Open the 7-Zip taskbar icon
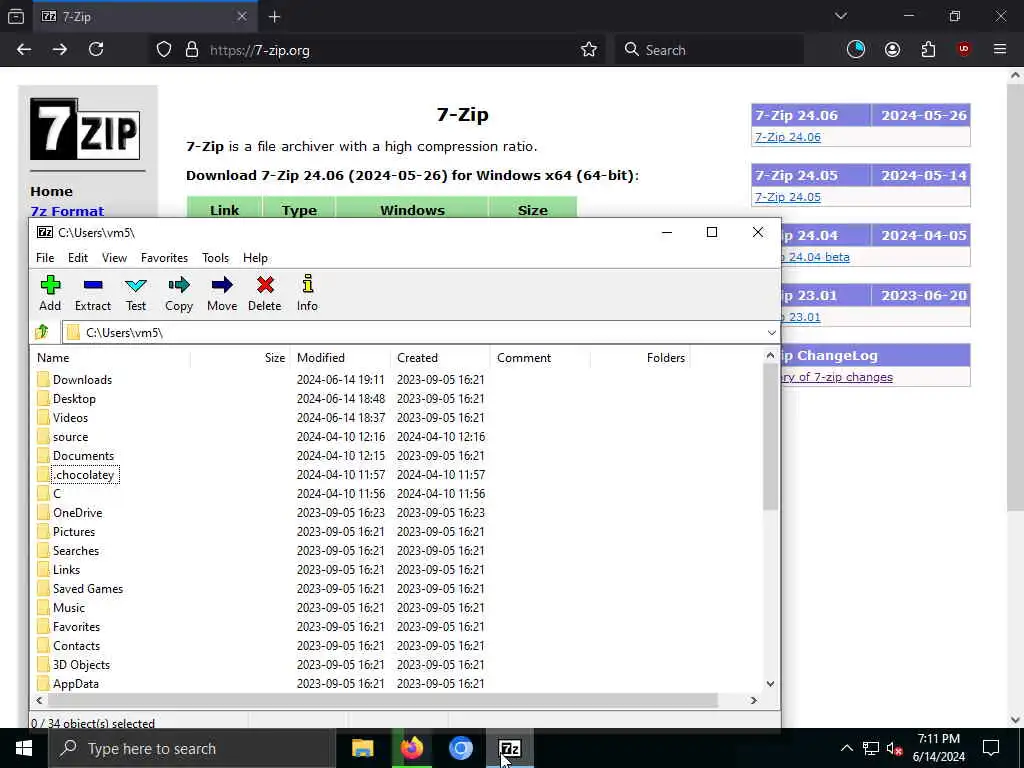 pos(509,748)
